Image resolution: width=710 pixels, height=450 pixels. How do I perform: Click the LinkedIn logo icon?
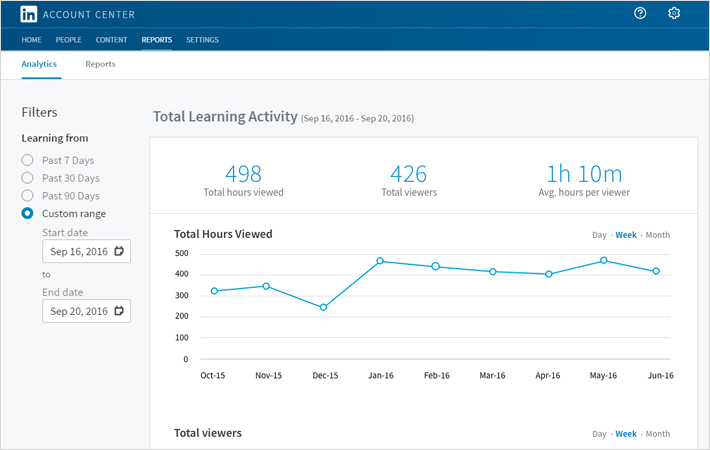click(30, 14)
